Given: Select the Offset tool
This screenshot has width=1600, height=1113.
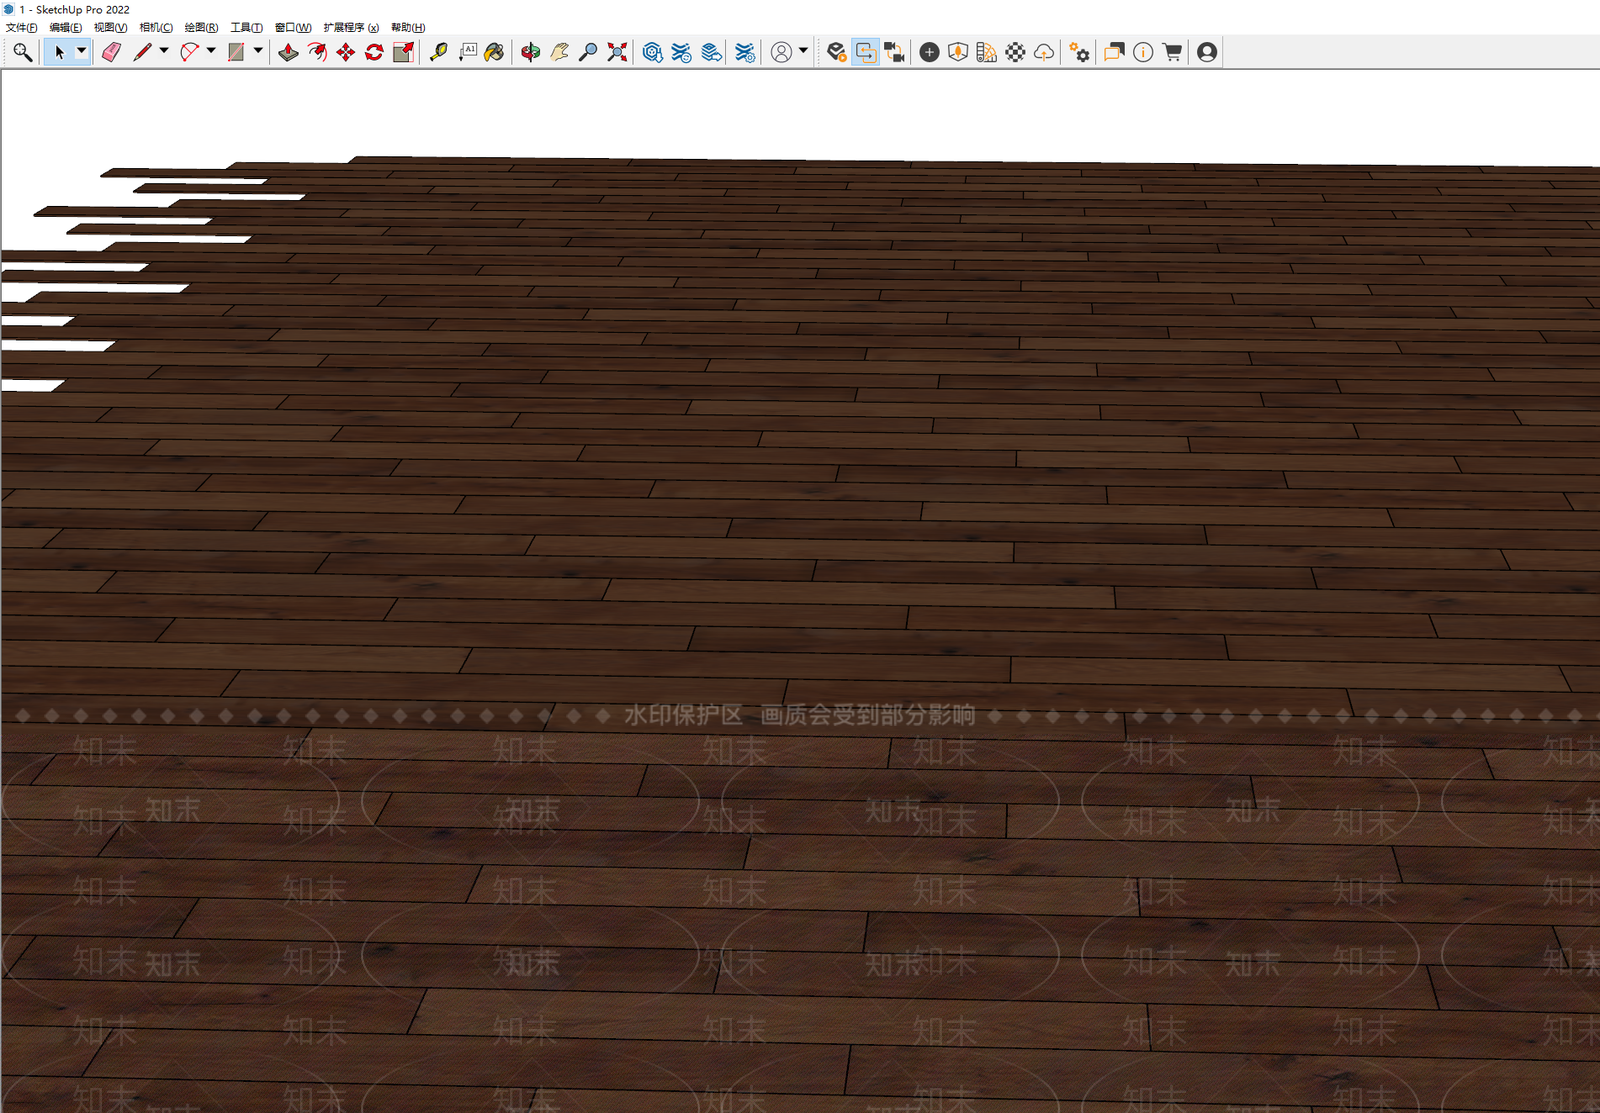Looking at the screenshot, I should pyautogui.click(x=317, y=52).
